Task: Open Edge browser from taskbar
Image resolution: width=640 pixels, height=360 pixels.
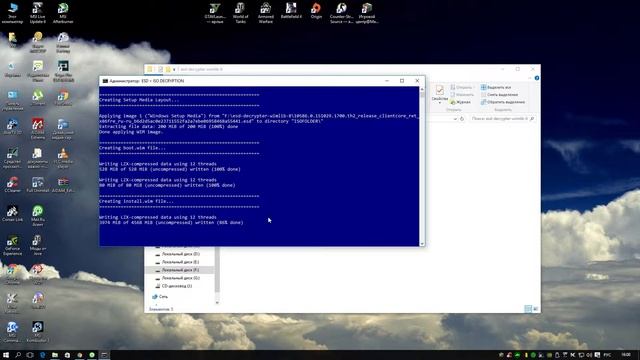Action: [x=42, y=355]
